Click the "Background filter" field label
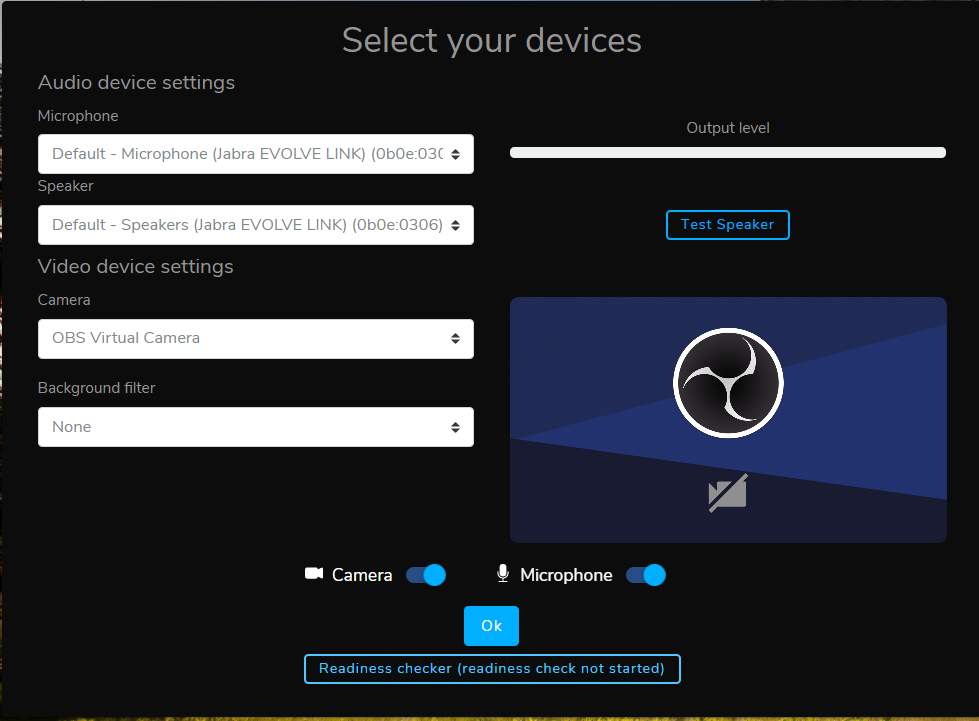979x721 pixels. pos(96,388)
